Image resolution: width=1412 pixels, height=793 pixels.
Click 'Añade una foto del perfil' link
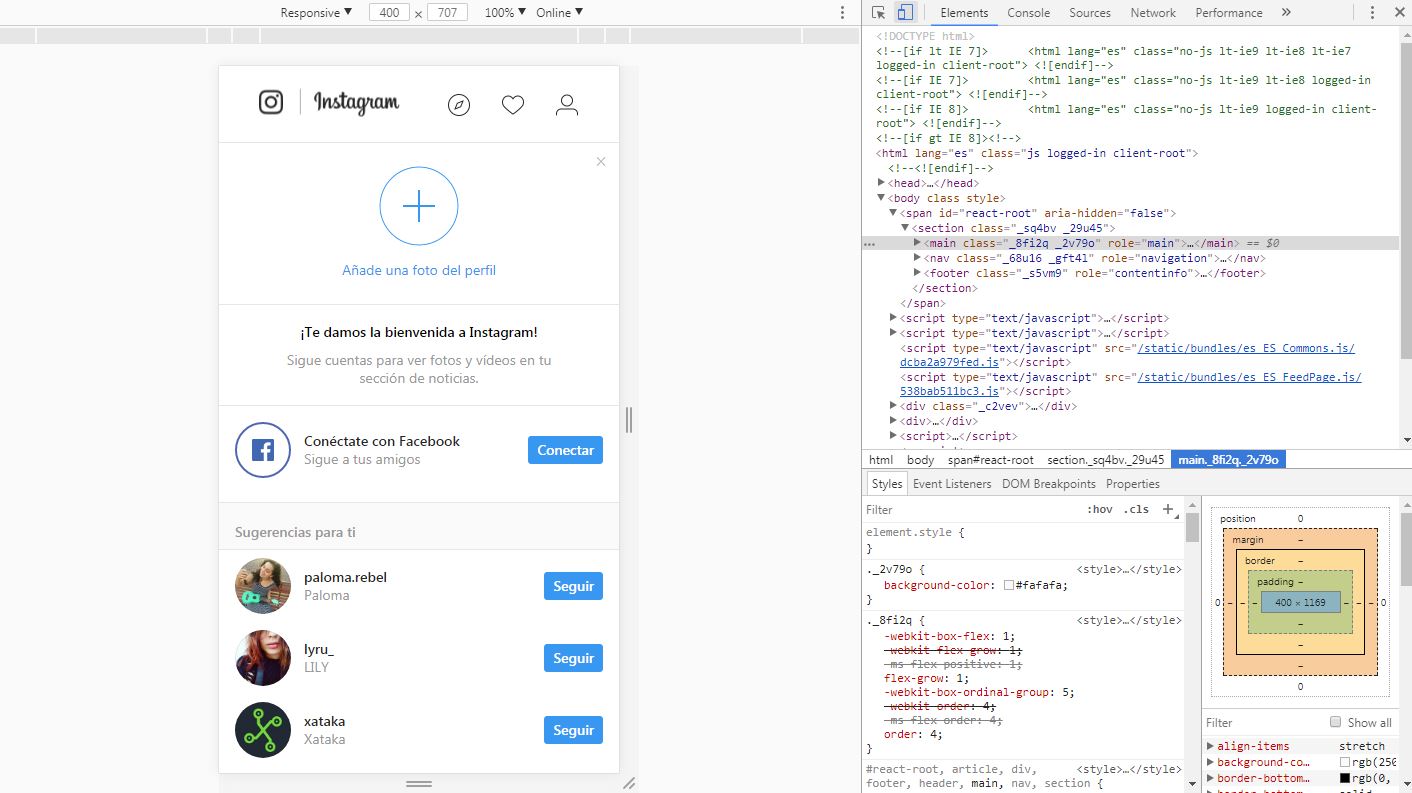click(x=419, y=270)
